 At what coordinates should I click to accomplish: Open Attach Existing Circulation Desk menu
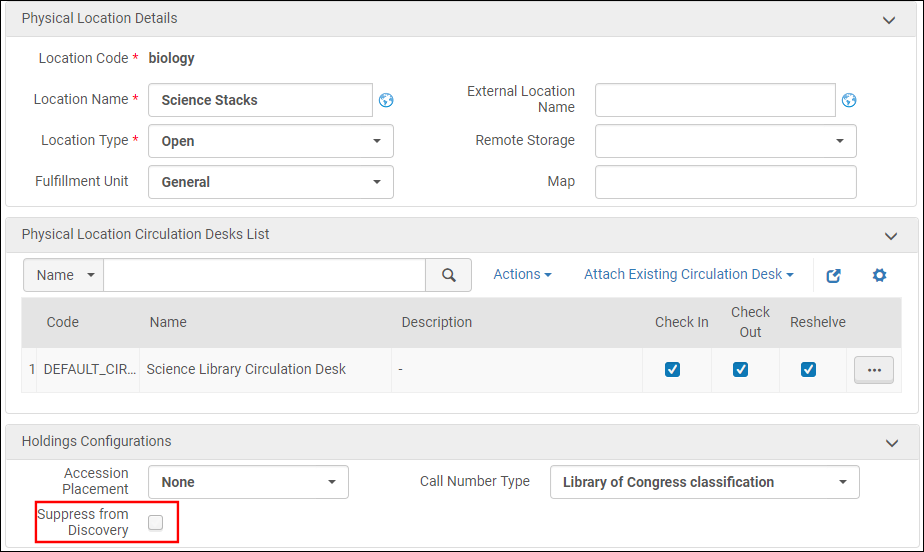(688, 274)
